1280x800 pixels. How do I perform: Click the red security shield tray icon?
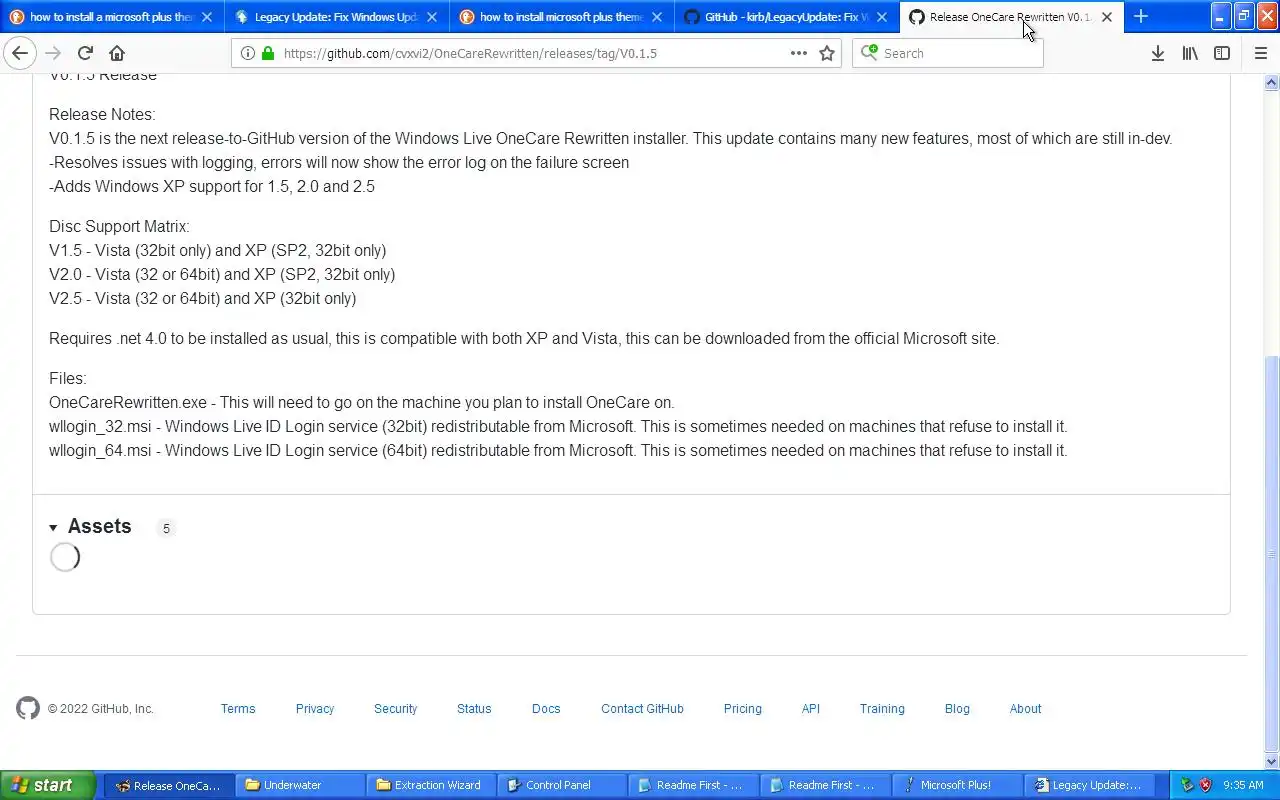[1205, 785]
